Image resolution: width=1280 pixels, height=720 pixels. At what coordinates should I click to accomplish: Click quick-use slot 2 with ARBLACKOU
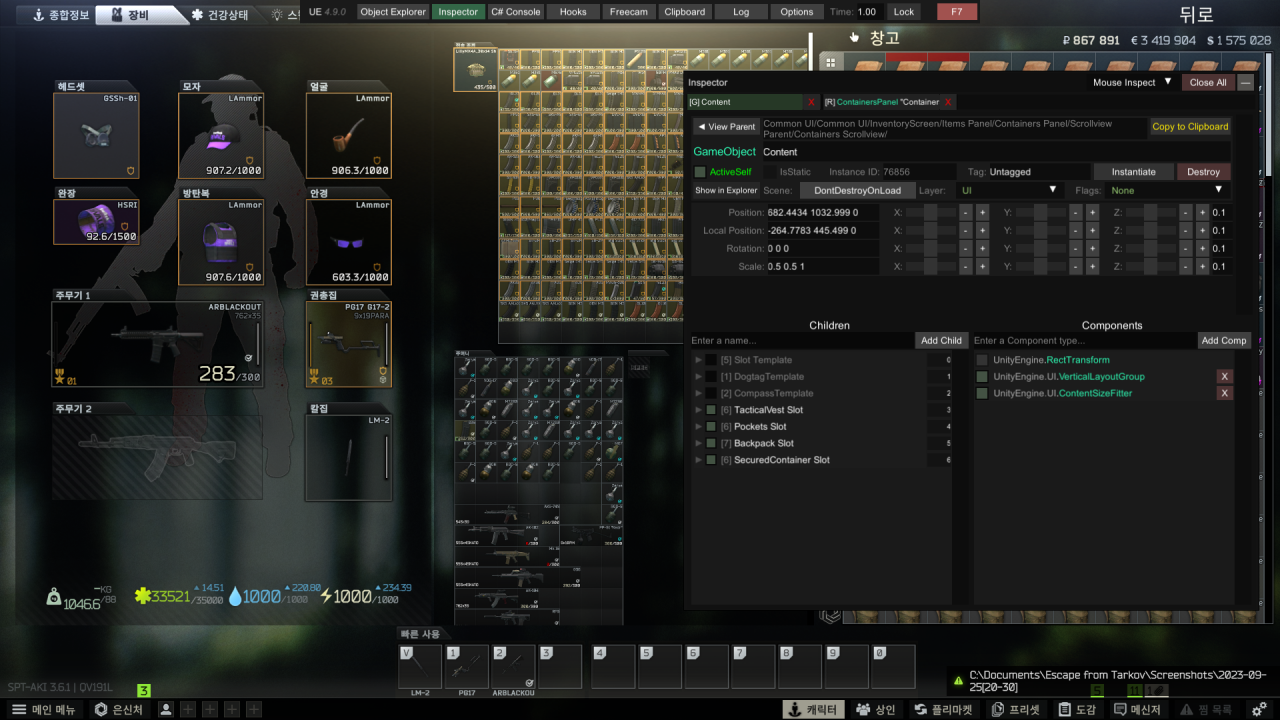click(513, 667)
